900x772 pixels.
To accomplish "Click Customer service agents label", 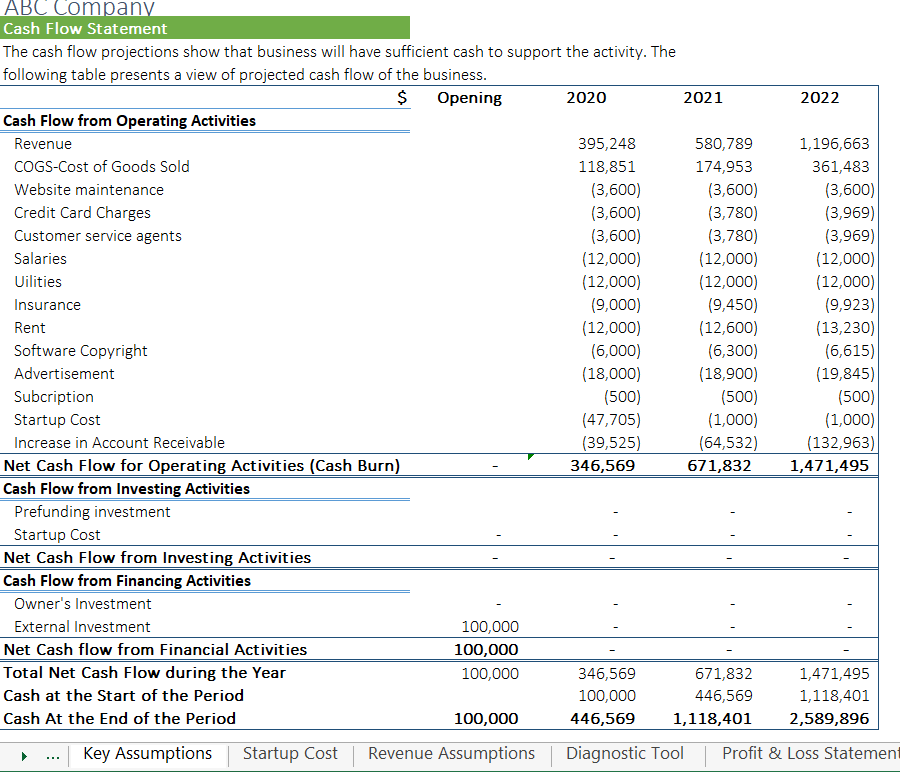I will point(98,236).
